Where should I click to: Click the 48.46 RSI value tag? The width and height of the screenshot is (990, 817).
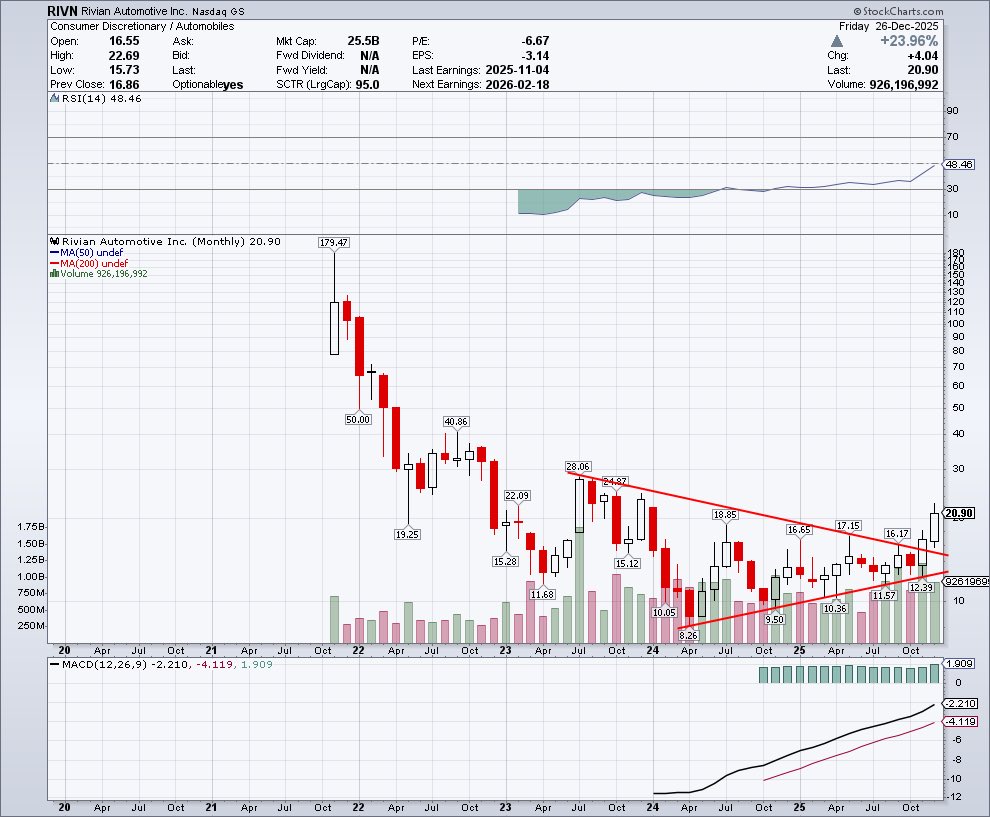pos(960,164)
